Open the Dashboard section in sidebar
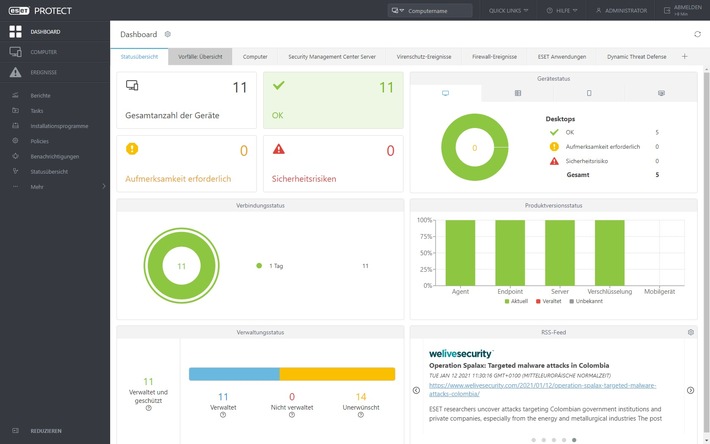Image resolution: width=710 pixels, height=444 pixels. pos(55,32)
